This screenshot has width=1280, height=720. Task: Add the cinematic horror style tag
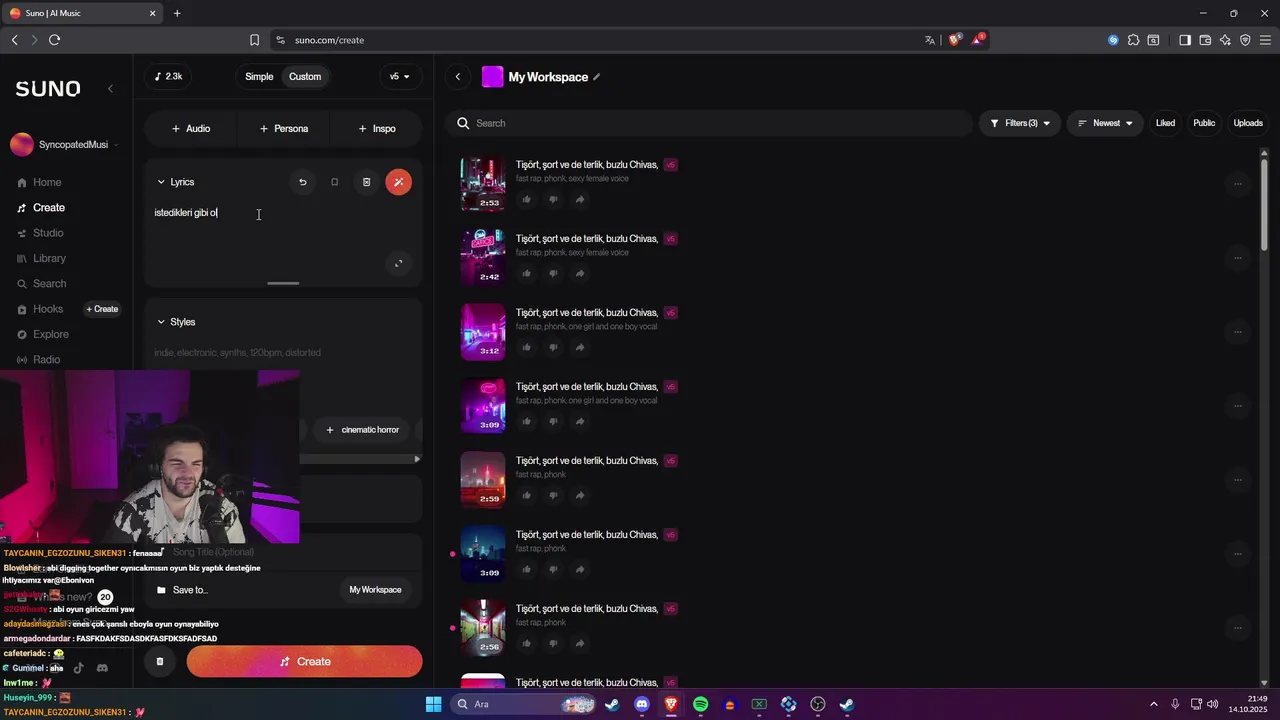pyautogui.click(x=363, y=430)
